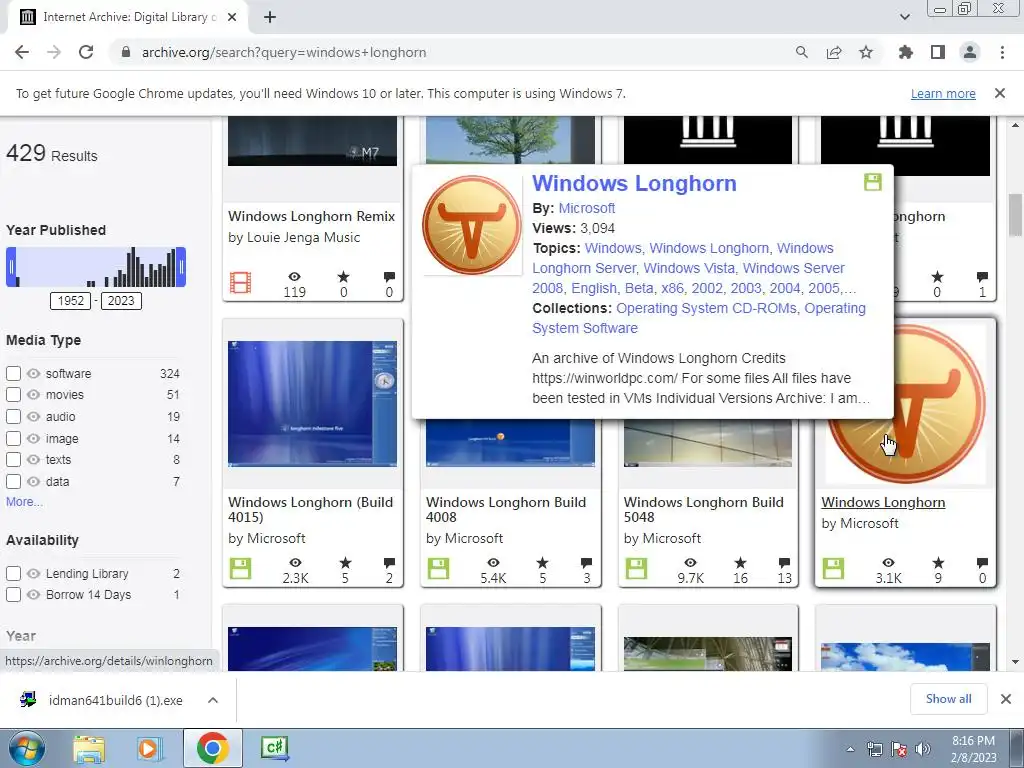The height and width of the screenshot is (768, 1024).
Task: Open the idman641build6 (1).exe download
Action: pos(115,700)
